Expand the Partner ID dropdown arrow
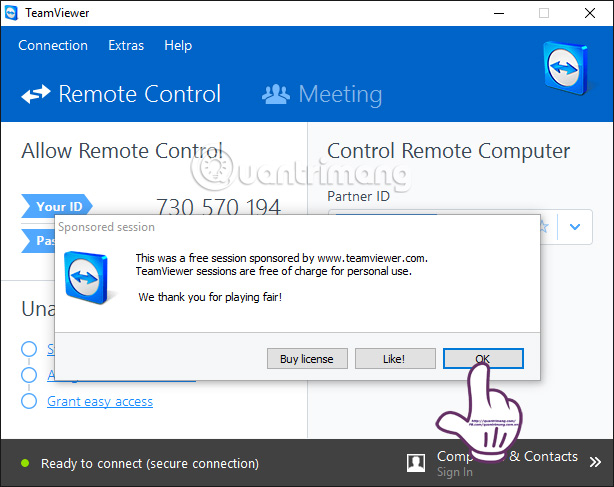Image resolution: width=614 pixels, height=487 pixels. [575, 227]
